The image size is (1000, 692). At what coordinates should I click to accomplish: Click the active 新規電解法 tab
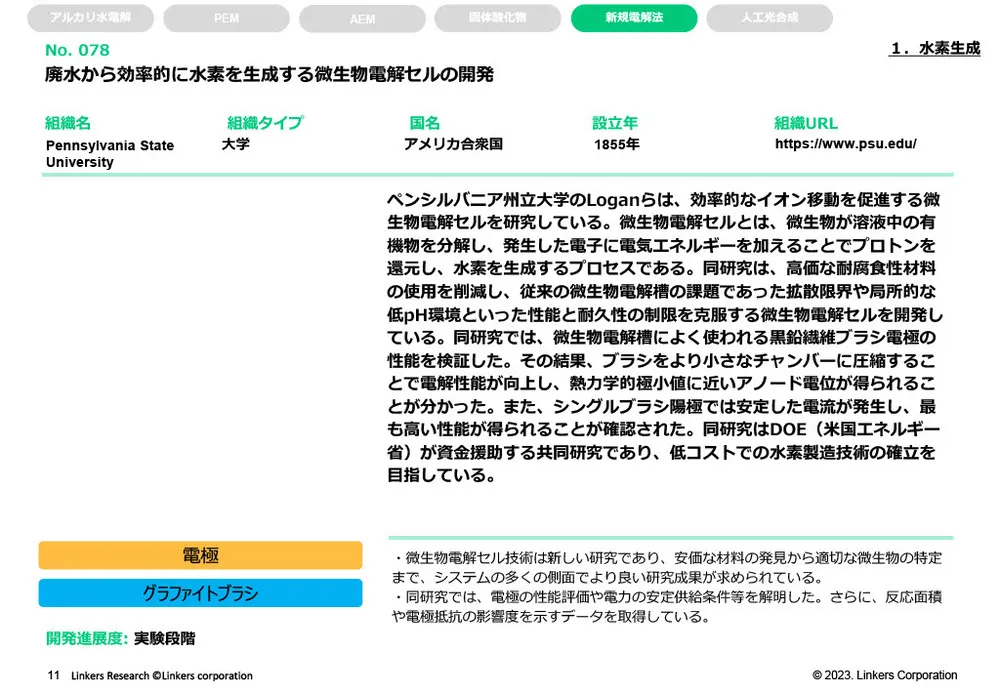point(634,18)
